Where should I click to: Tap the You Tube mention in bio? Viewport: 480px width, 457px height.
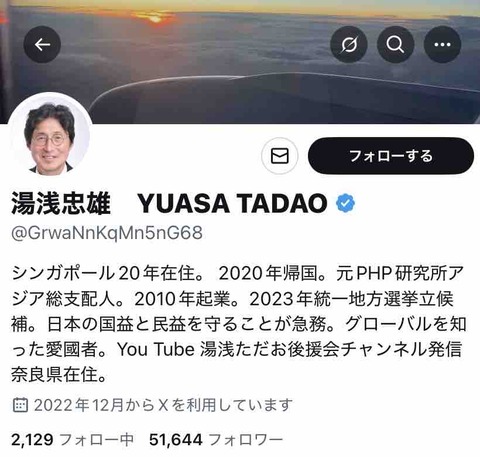tap(156, 349)
